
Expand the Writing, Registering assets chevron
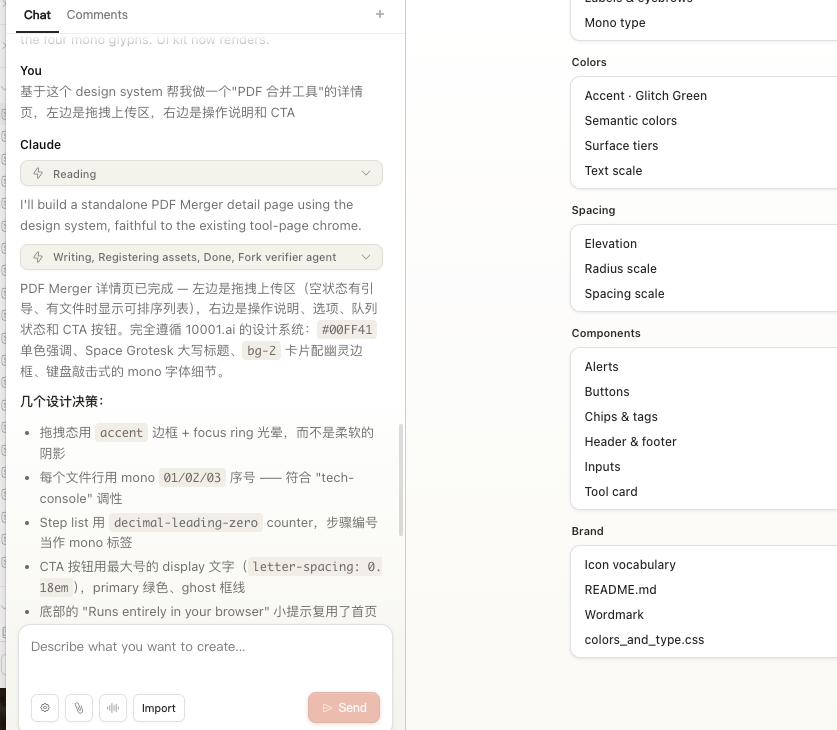point(366,257)
